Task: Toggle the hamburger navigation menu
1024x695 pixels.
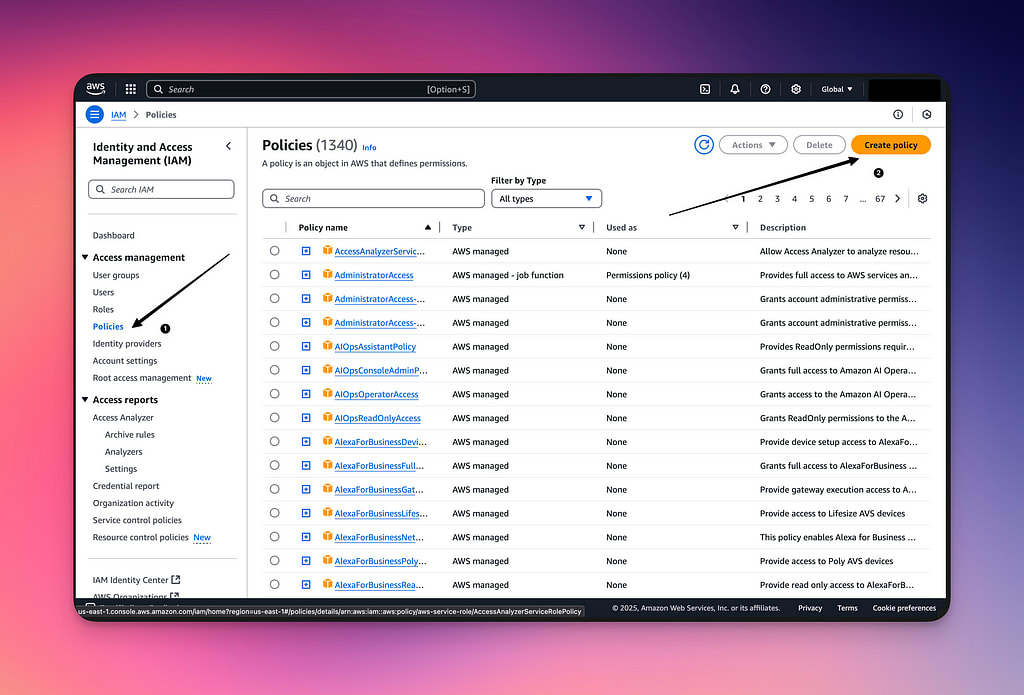Action: tap(95, 114)
